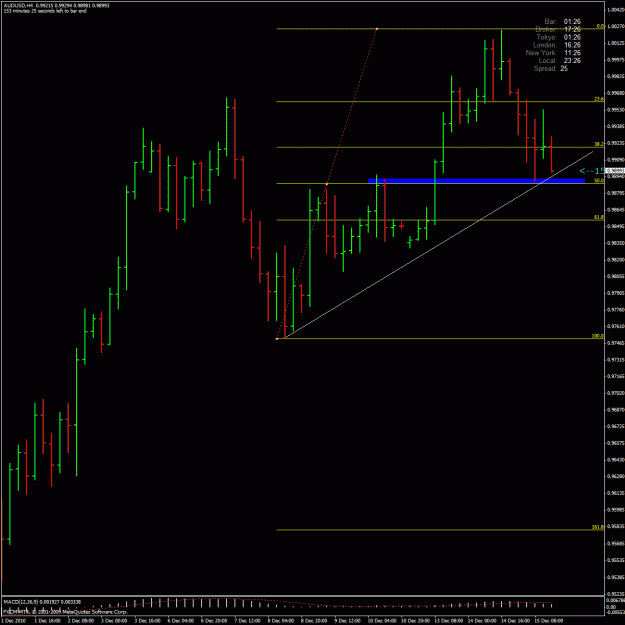Screen dimensions: 625x625
Task: Click the 'Spread: 25' row
Action: click(x=551, y=69)
